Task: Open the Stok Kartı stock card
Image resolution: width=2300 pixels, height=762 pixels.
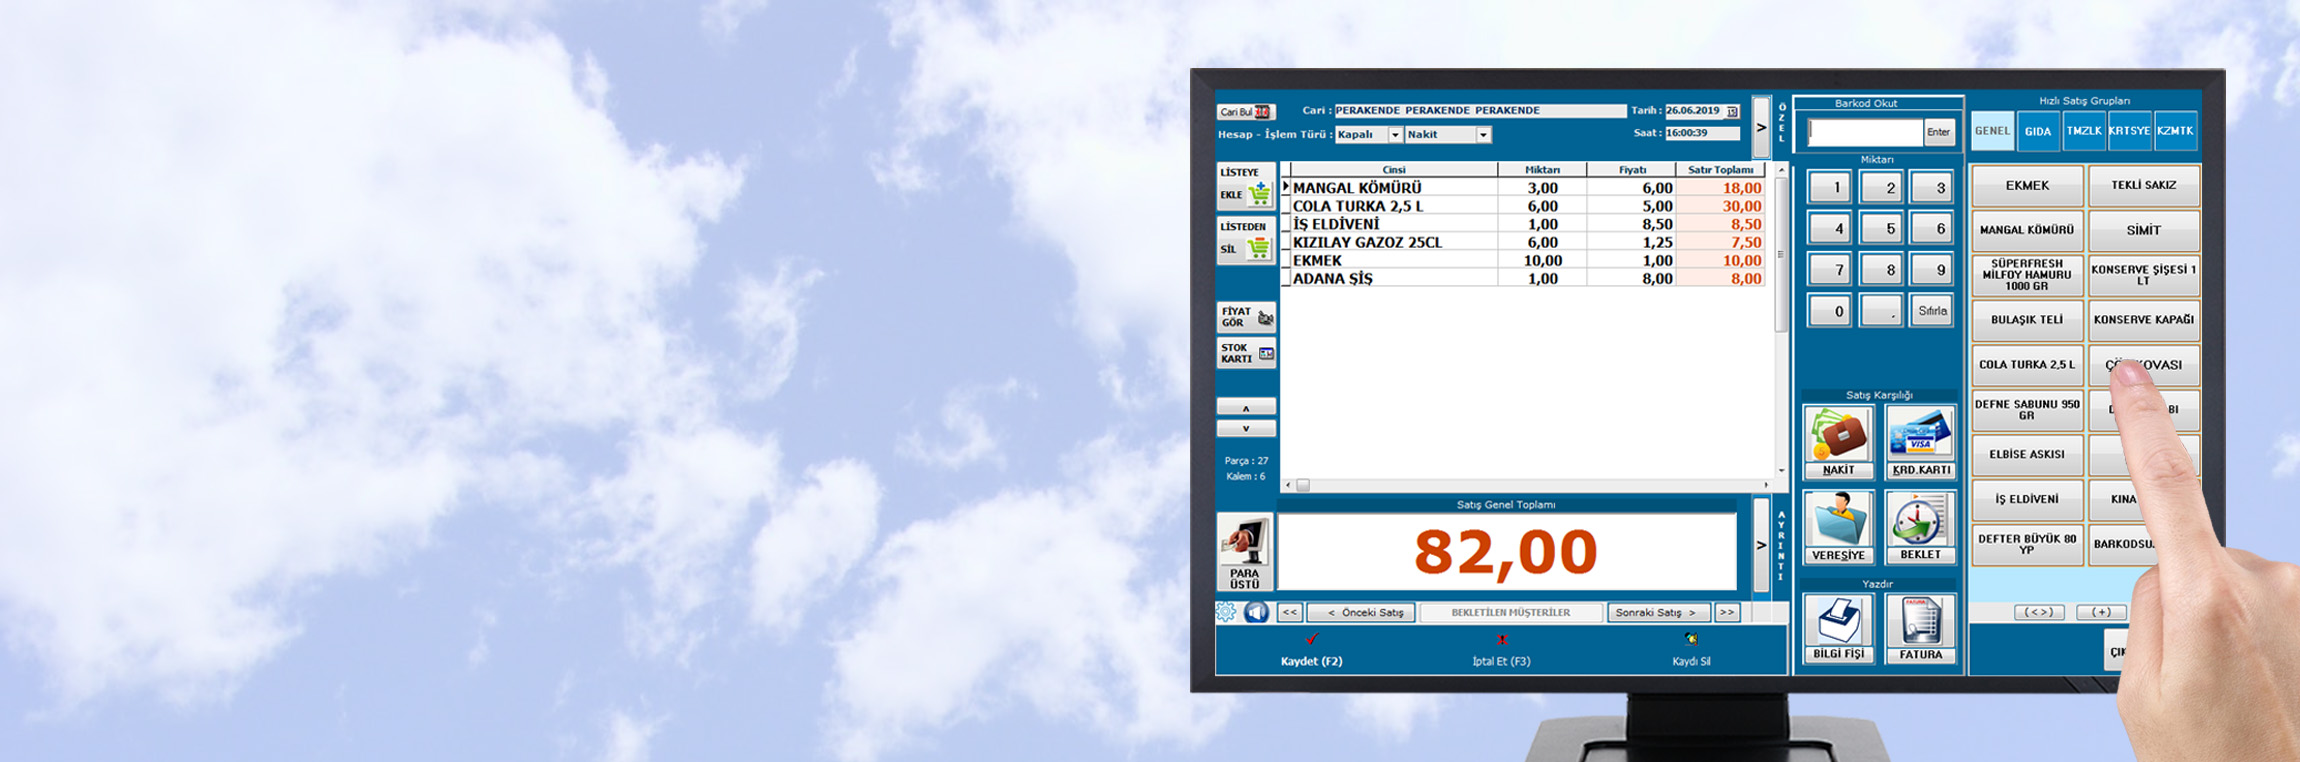Action: click(x=1246, y=353)
